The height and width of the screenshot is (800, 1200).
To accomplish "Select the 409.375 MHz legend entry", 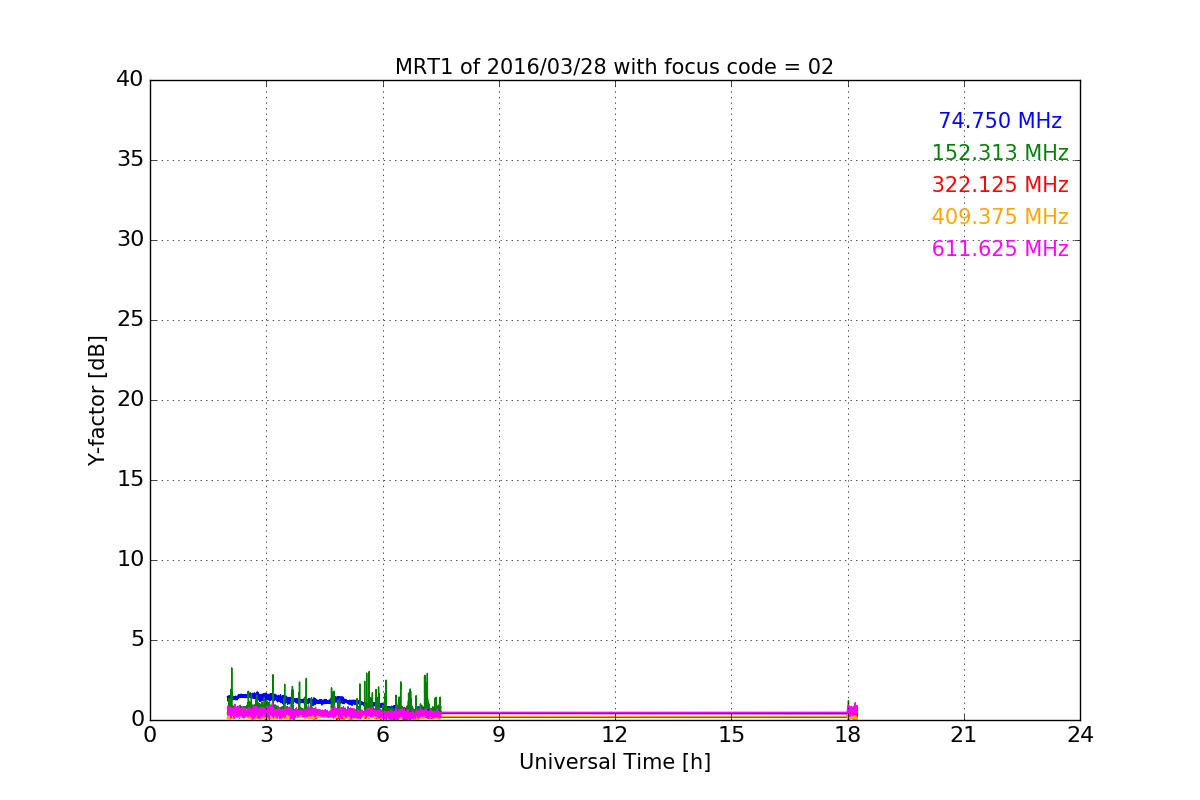I will [x=1000, y=217].
